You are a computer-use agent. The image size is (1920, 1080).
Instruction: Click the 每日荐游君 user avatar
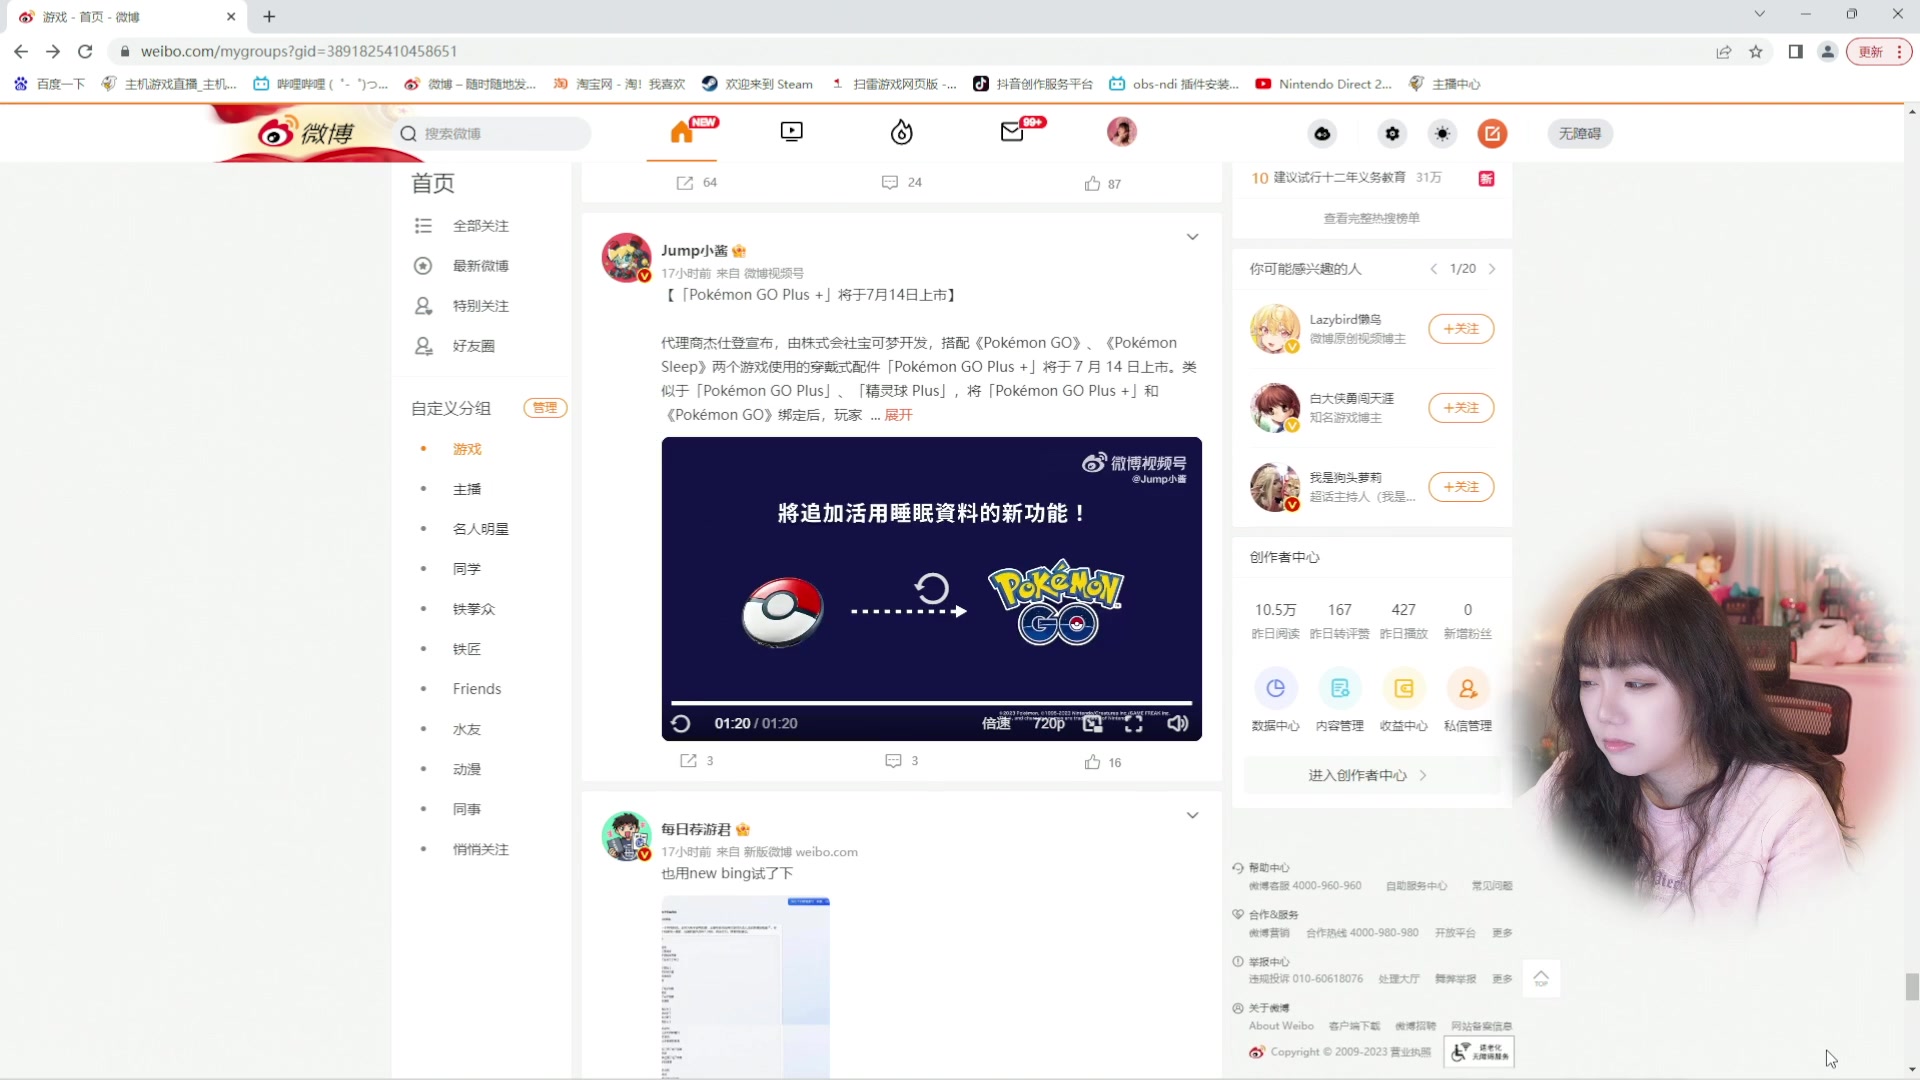[626, 836]
